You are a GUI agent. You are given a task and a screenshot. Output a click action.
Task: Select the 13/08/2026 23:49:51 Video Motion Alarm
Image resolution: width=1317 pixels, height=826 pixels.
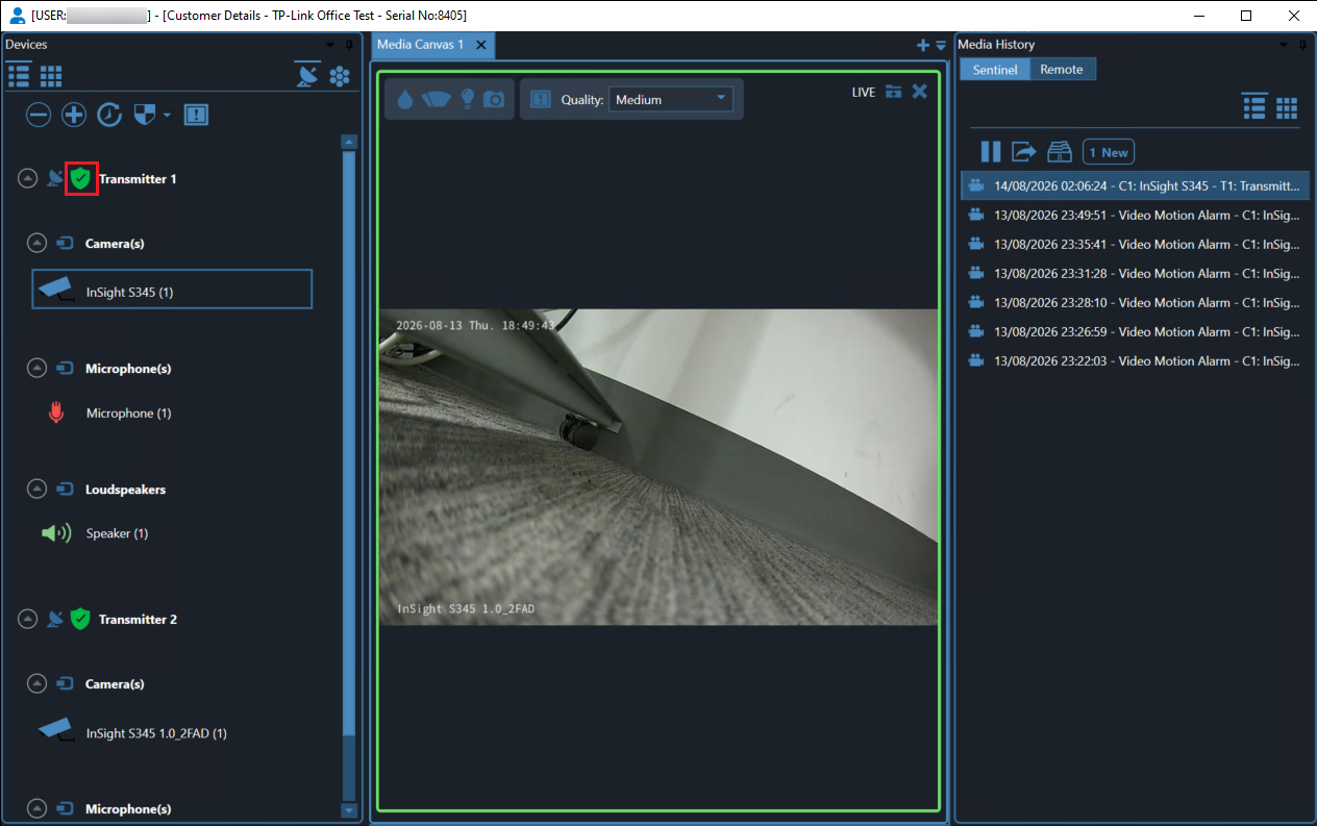coord(1135,215)
